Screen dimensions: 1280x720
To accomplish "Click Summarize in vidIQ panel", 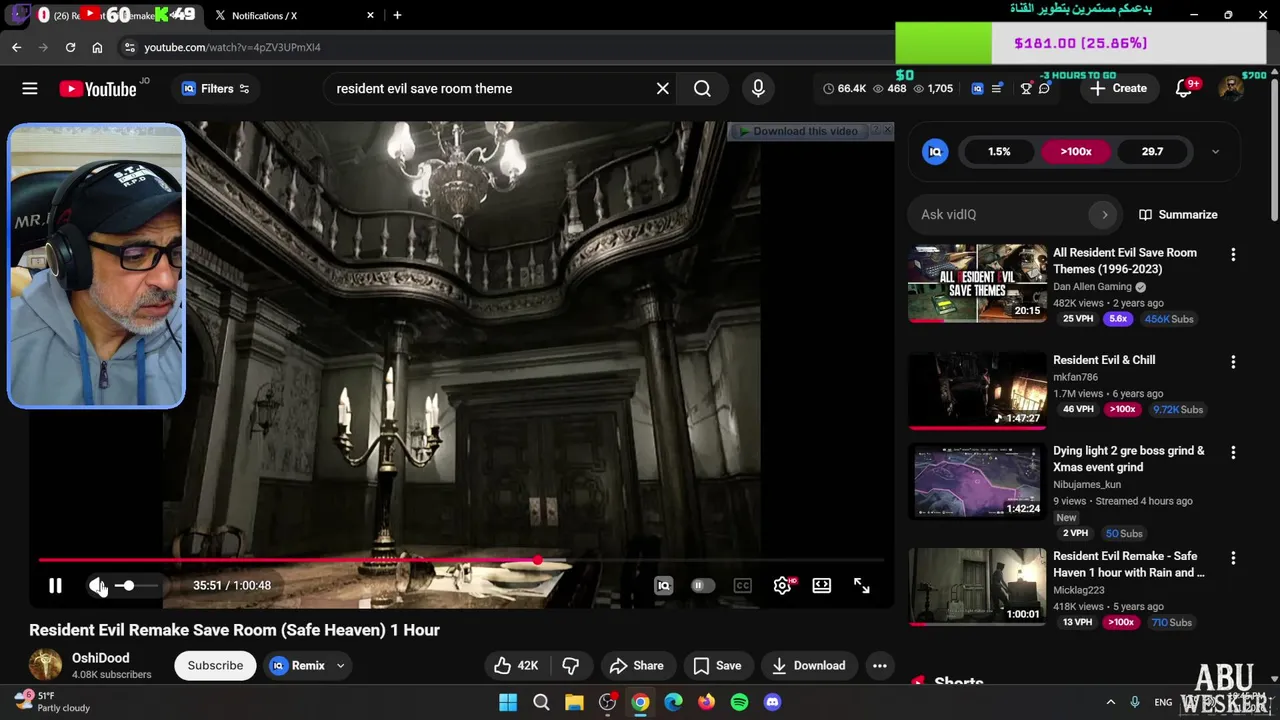I will 1178,214.
